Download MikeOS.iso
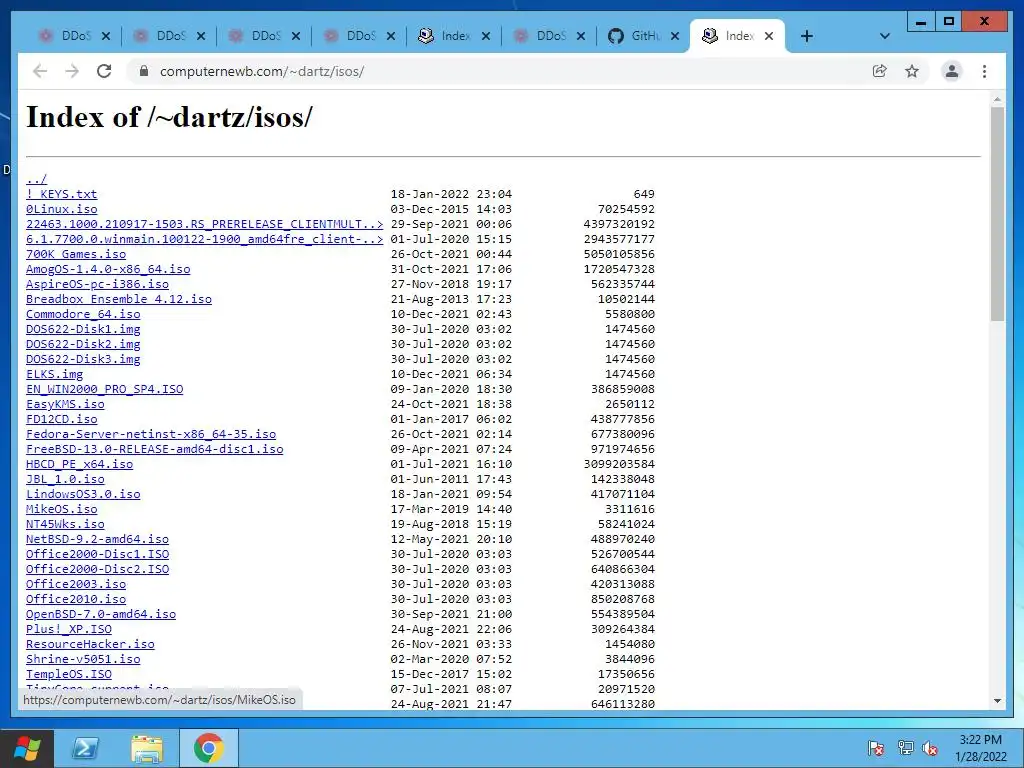This screenshot has height=768, width=1024. pyautogui.click(x=61, y=509)
